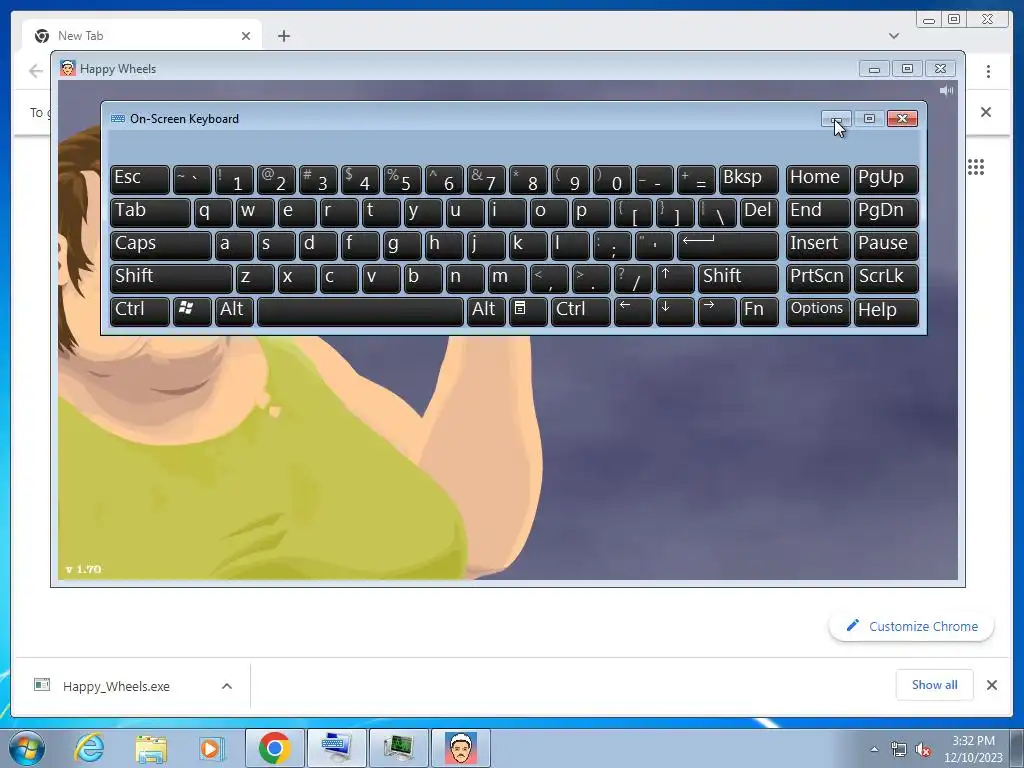Open the keyboard Options key
The height and width of the screenshot is (768, 1024).
point(818,311)
